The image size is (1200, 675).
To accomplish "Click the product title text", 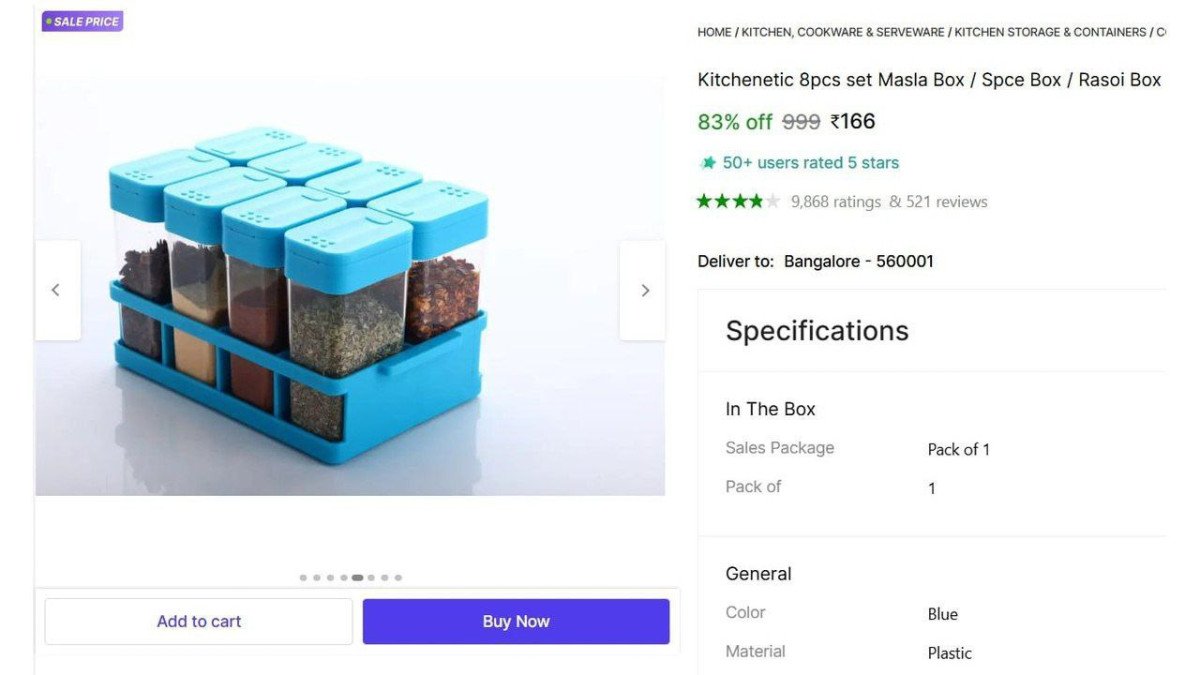I will tap(929, 79).
